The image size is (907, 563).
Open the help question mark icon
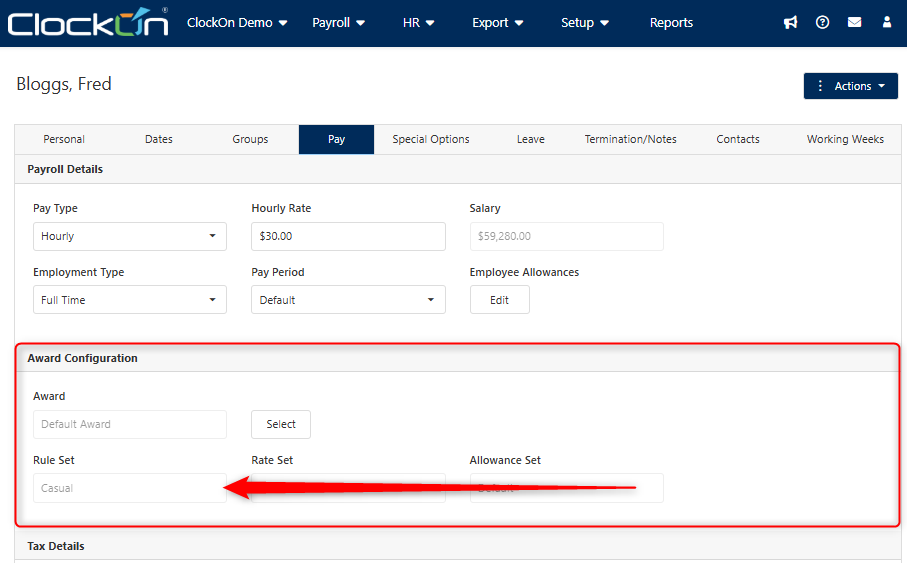tap(822, 22)
